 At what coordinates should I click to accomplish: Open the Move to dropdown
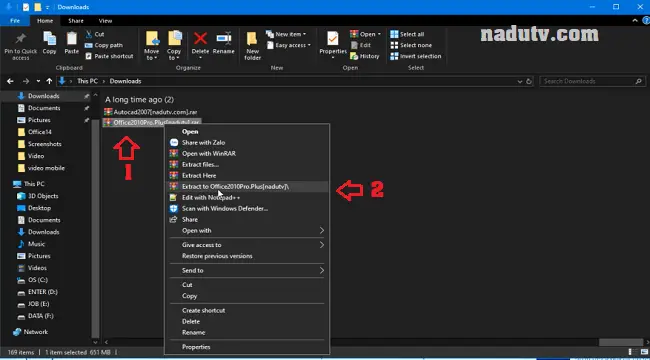point(151,55)
